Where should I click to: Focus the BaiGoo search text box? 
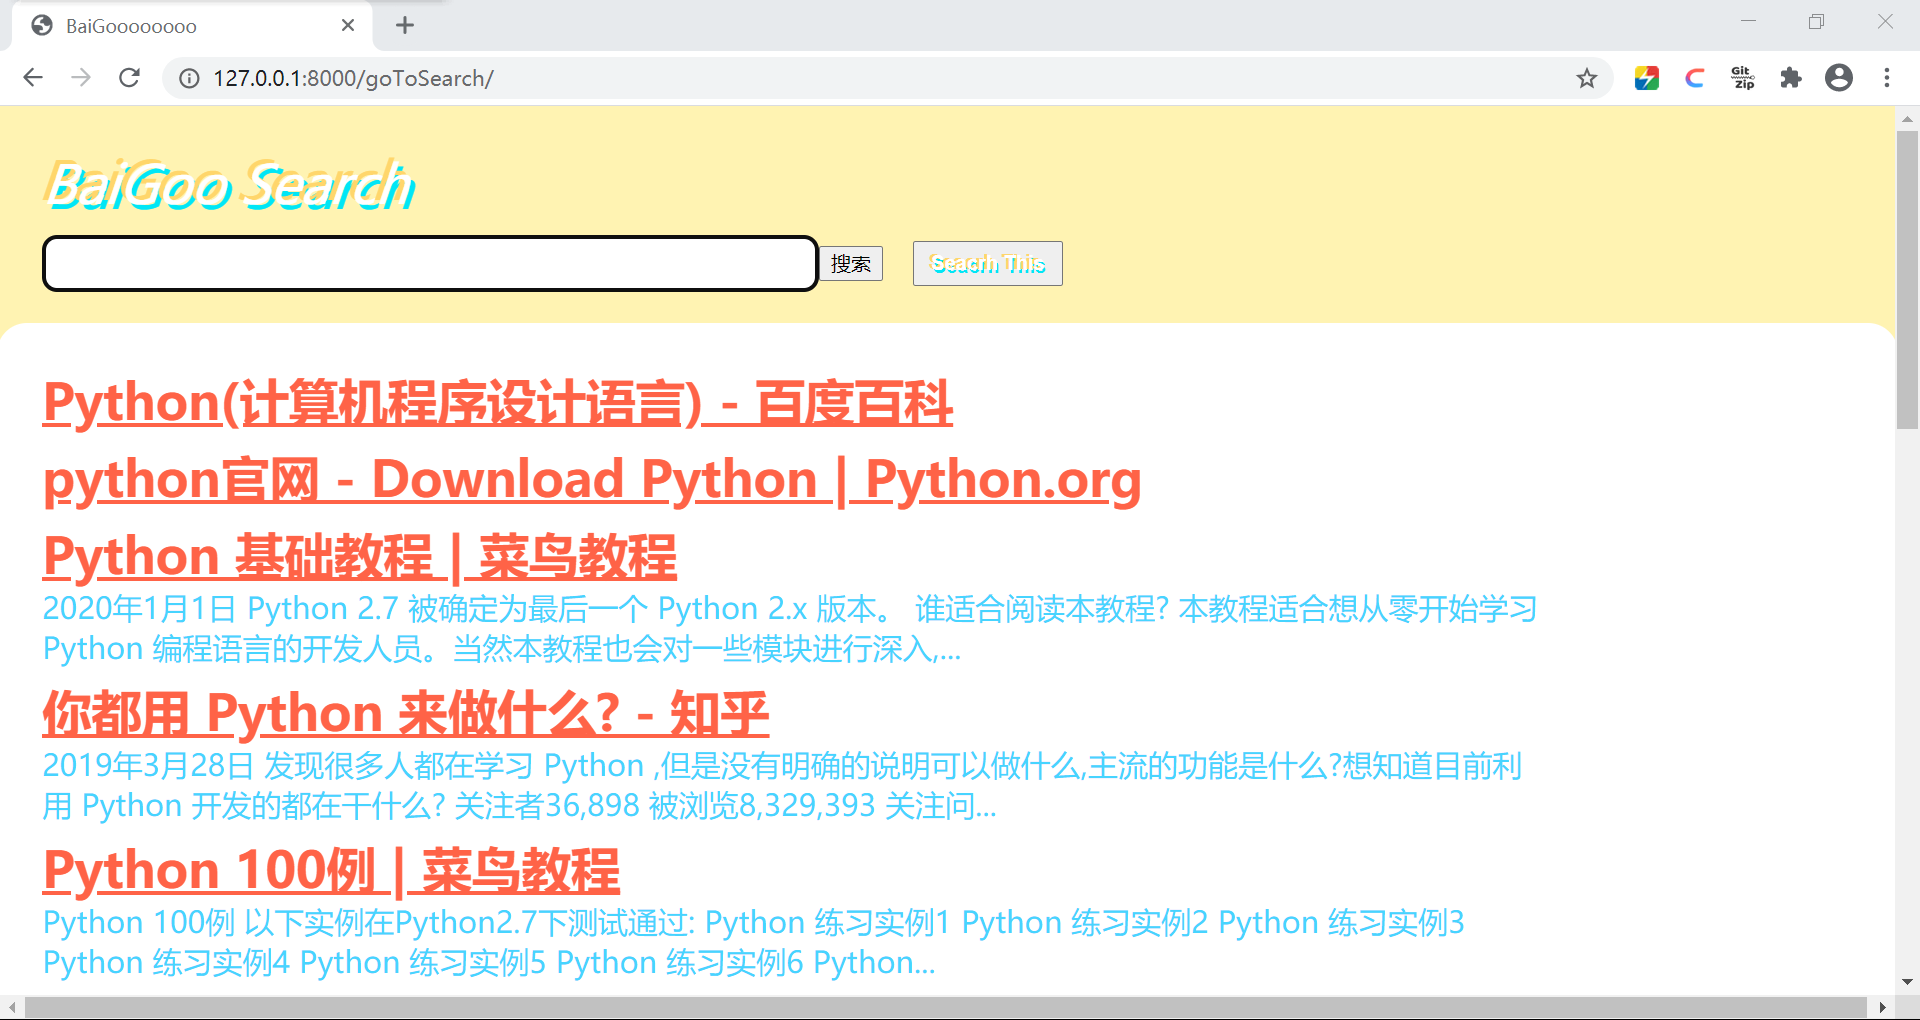(x=430, y=264)
